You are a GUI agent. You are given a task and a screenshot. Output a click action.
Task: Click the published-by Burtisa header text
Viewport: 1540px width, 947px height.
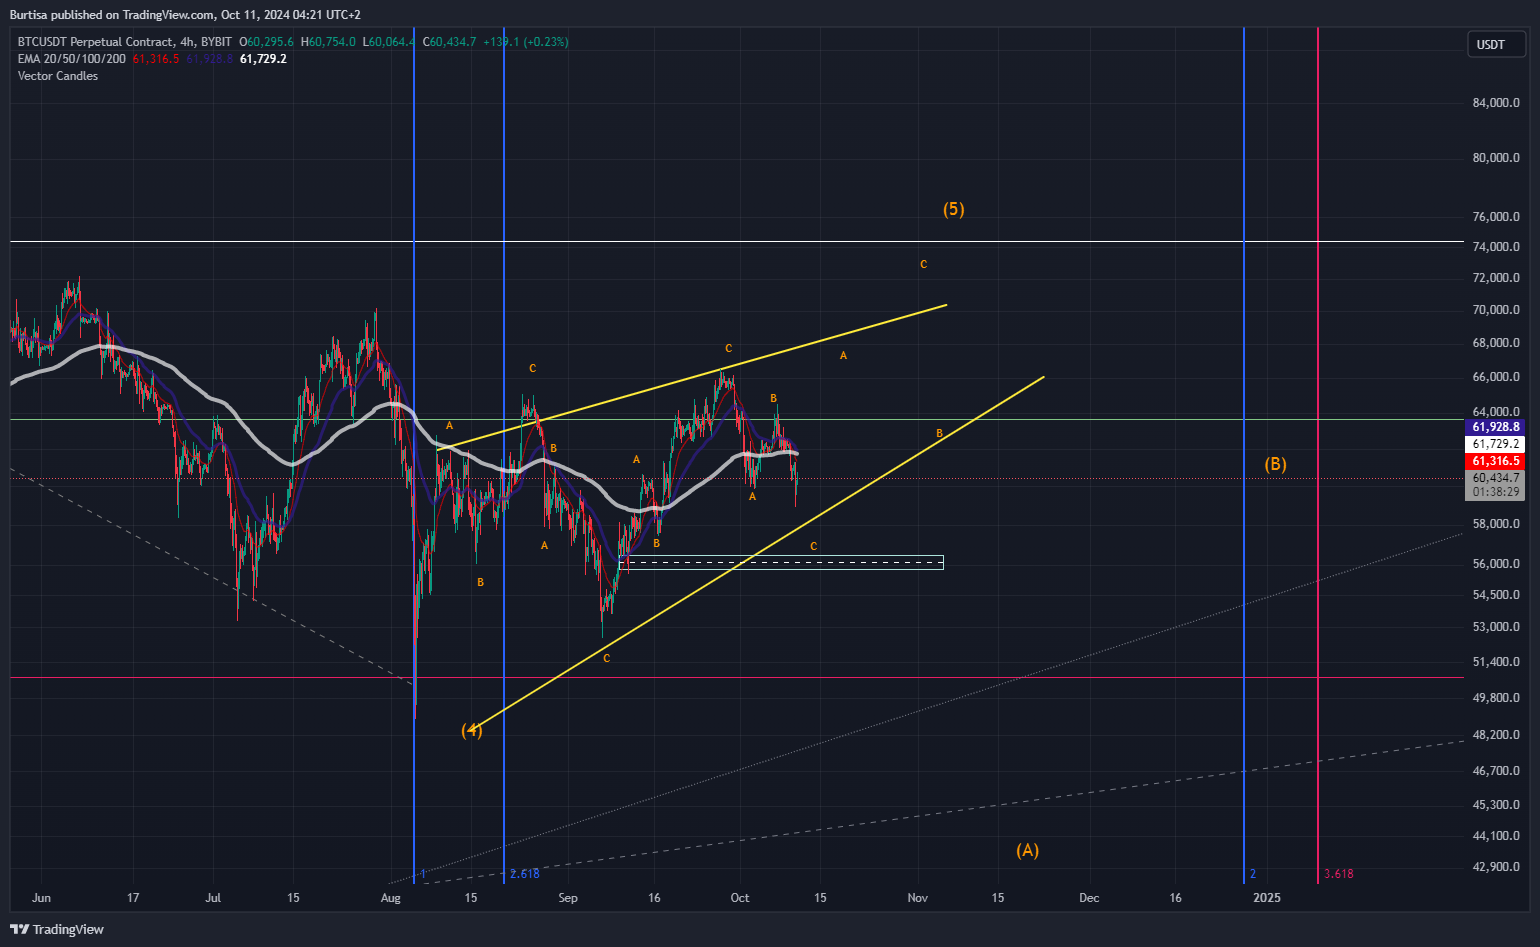185,15
